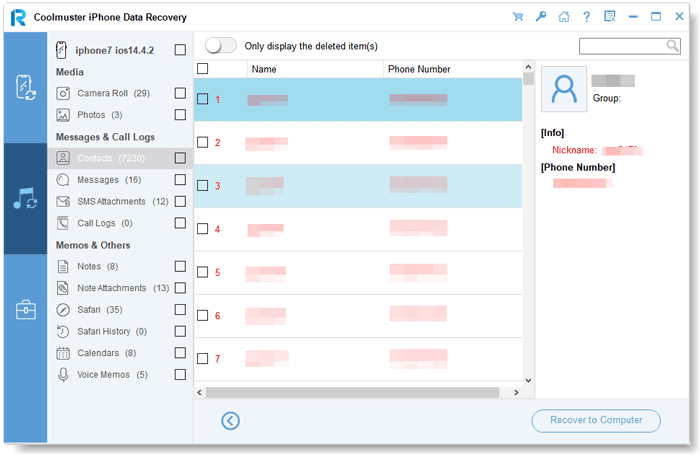Screen dimensions: 700x456
Task: Sort by the Name column header
Action: (x=315, y=69)
